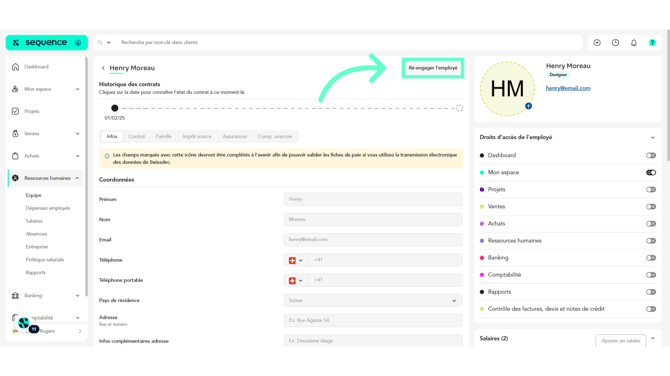The image size is (670, 376).
Task: Click the Achats bag icon
Action: tap(15, 156)
